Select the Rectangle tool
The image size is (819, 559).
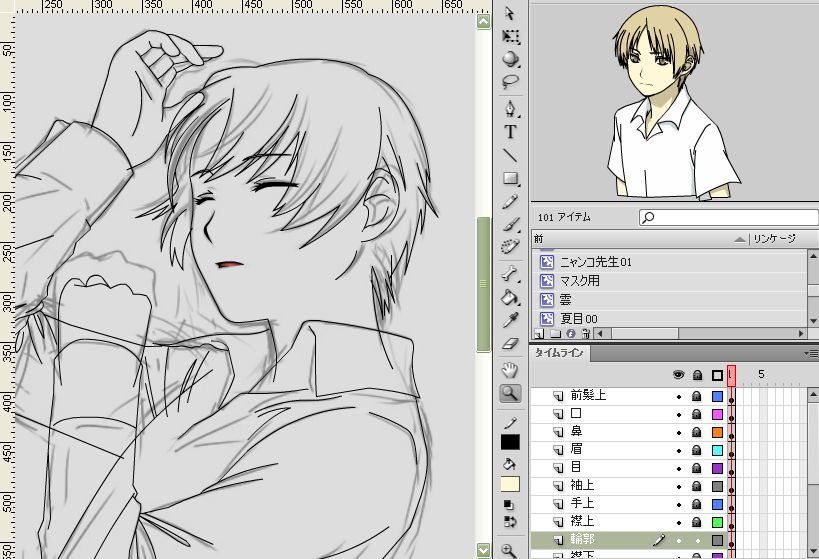click(510, 178)
